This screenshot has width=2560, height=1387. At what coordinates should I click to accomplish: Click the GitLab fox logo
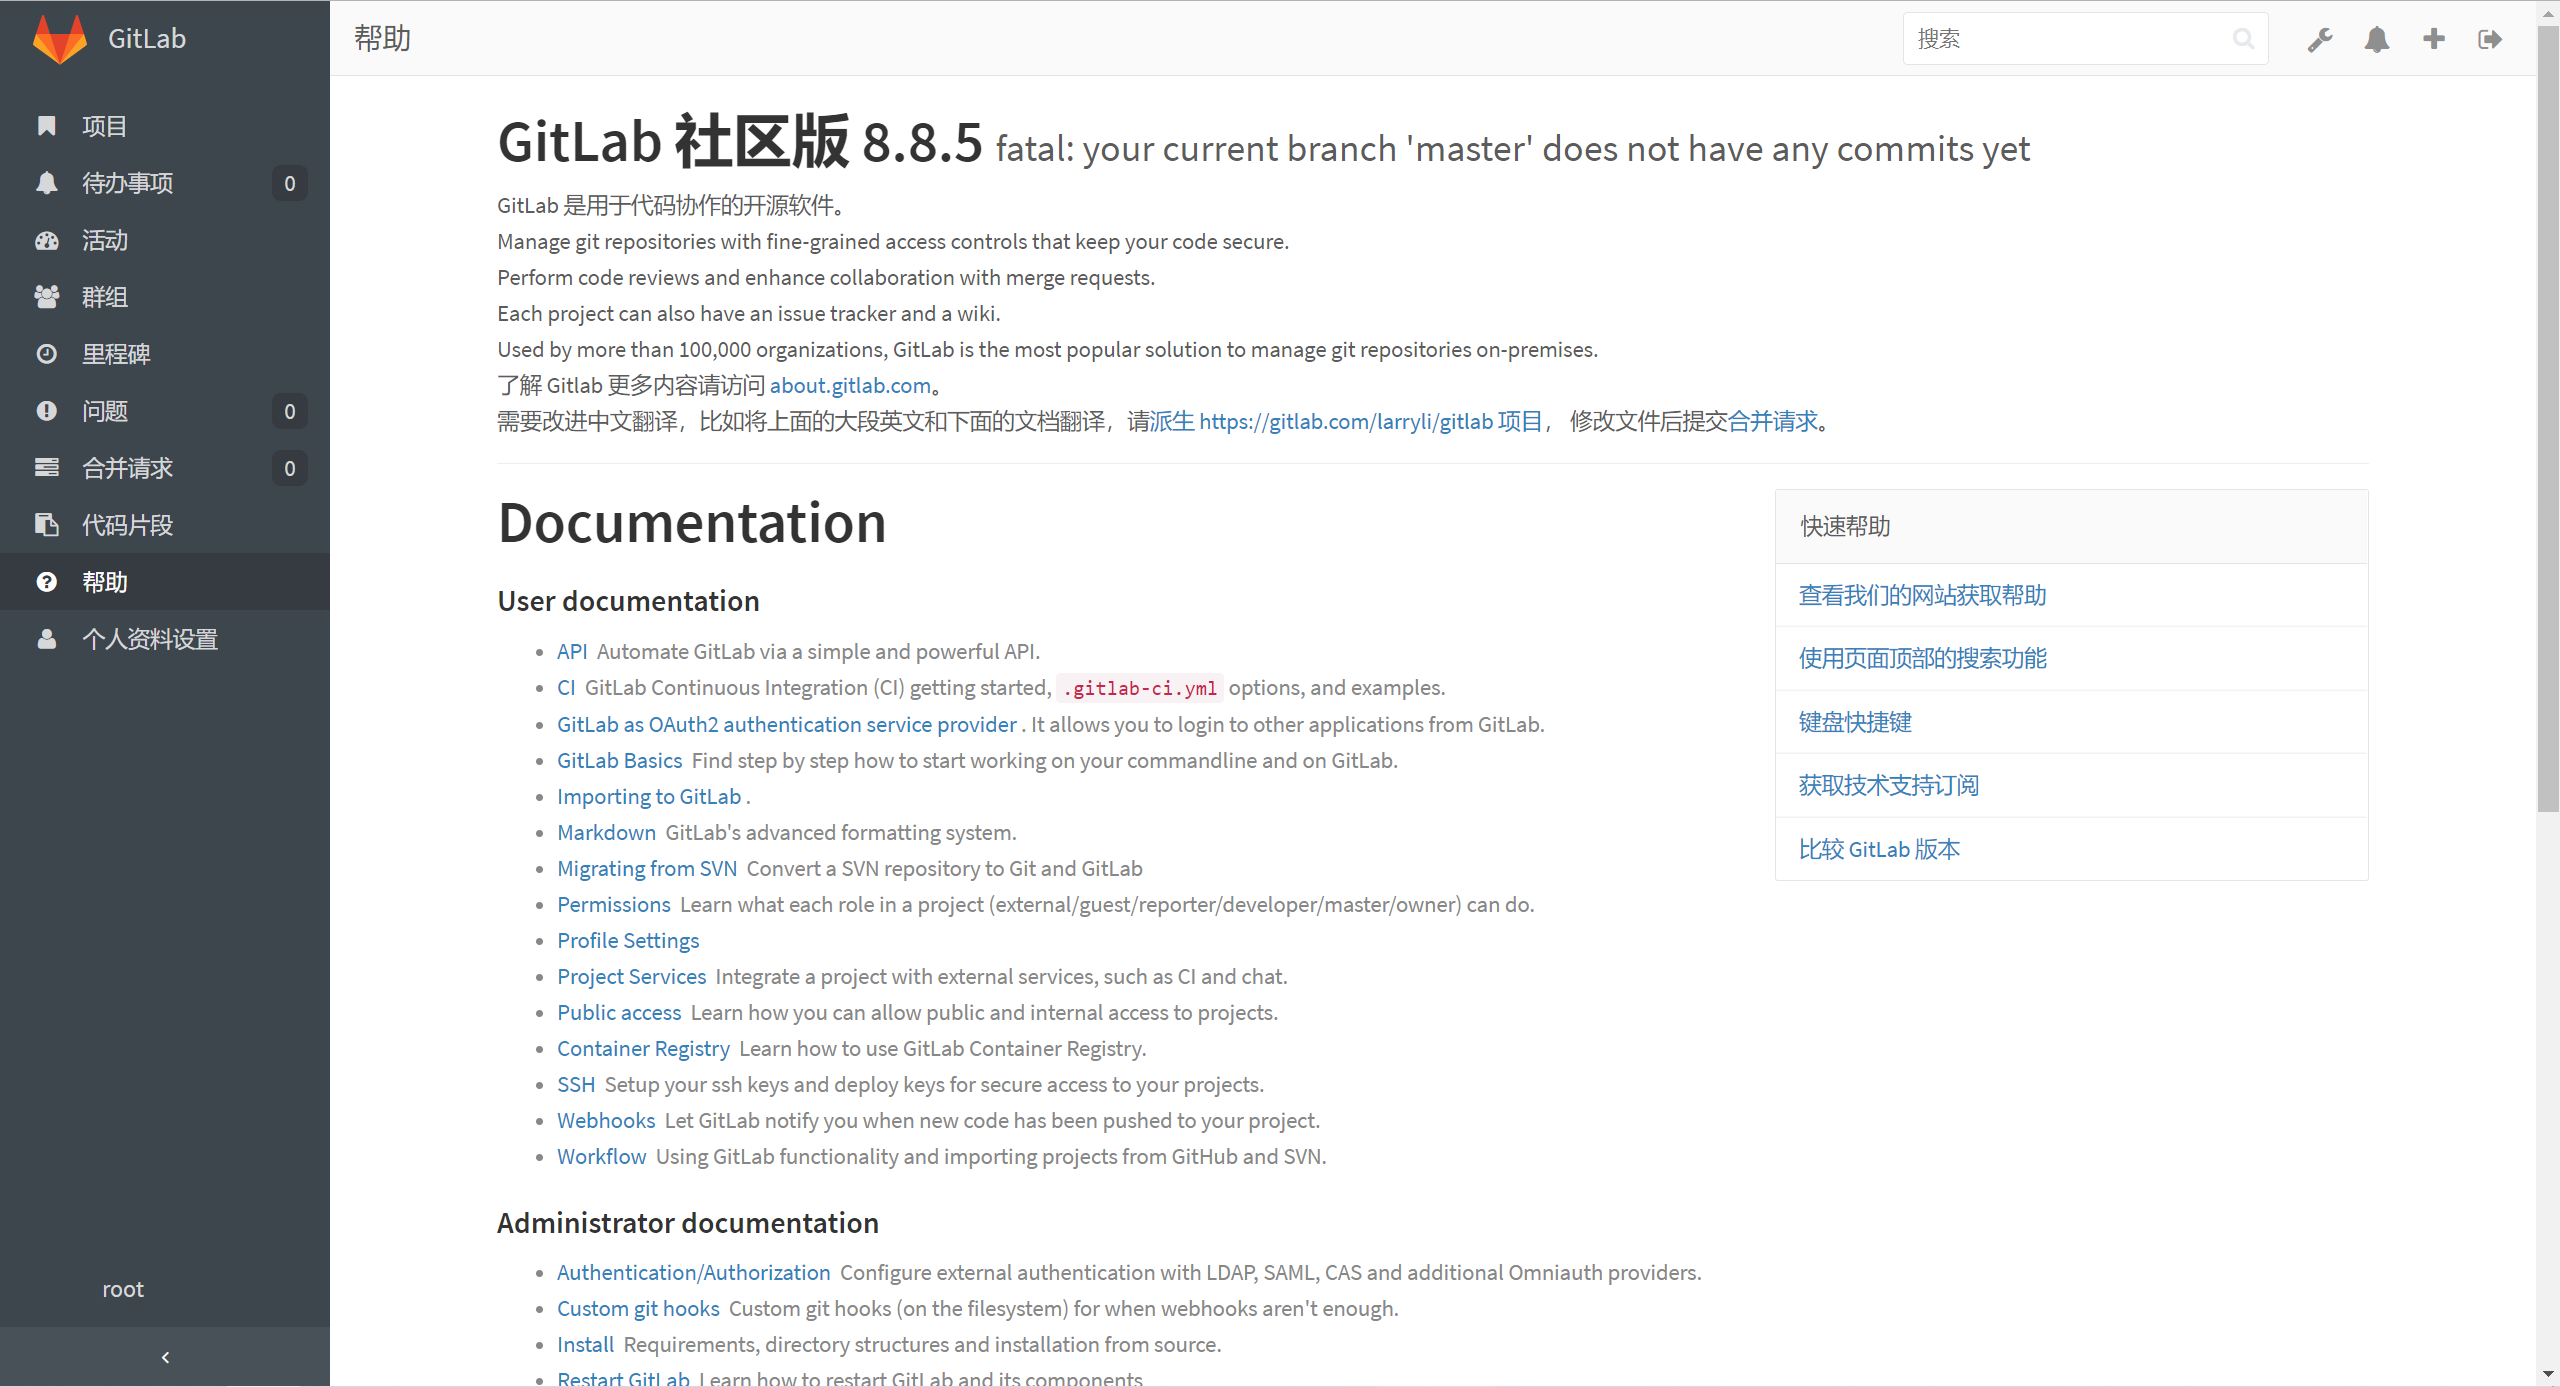(60, 39)
